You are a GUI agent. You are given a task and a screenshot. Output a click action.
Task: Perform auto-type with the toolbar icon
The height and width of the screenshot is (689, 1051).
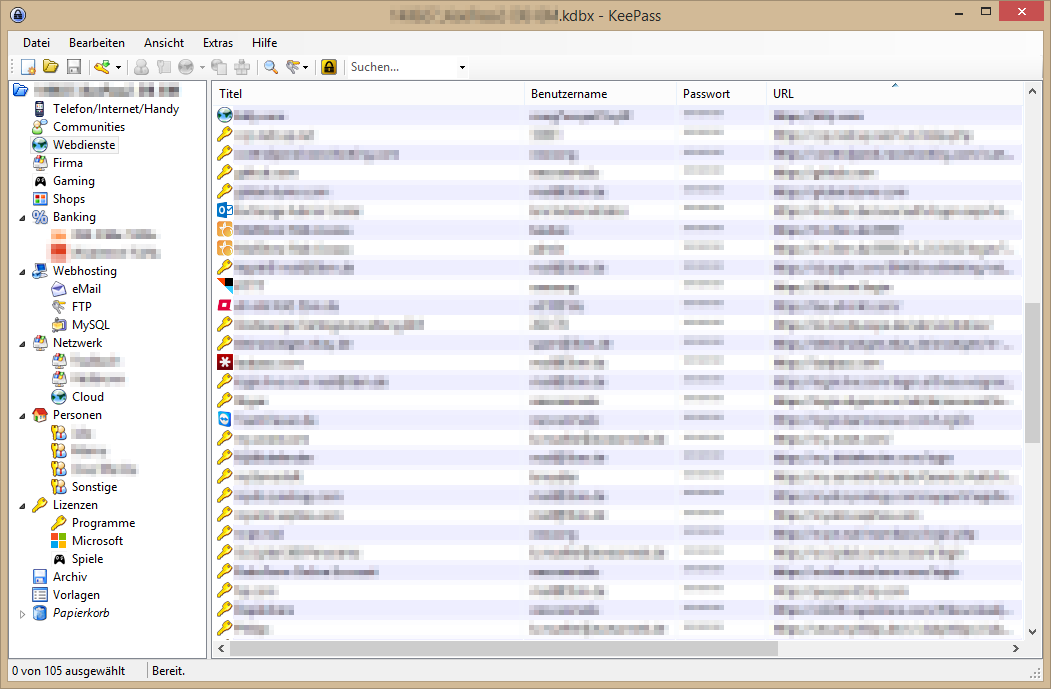[242, 67]
